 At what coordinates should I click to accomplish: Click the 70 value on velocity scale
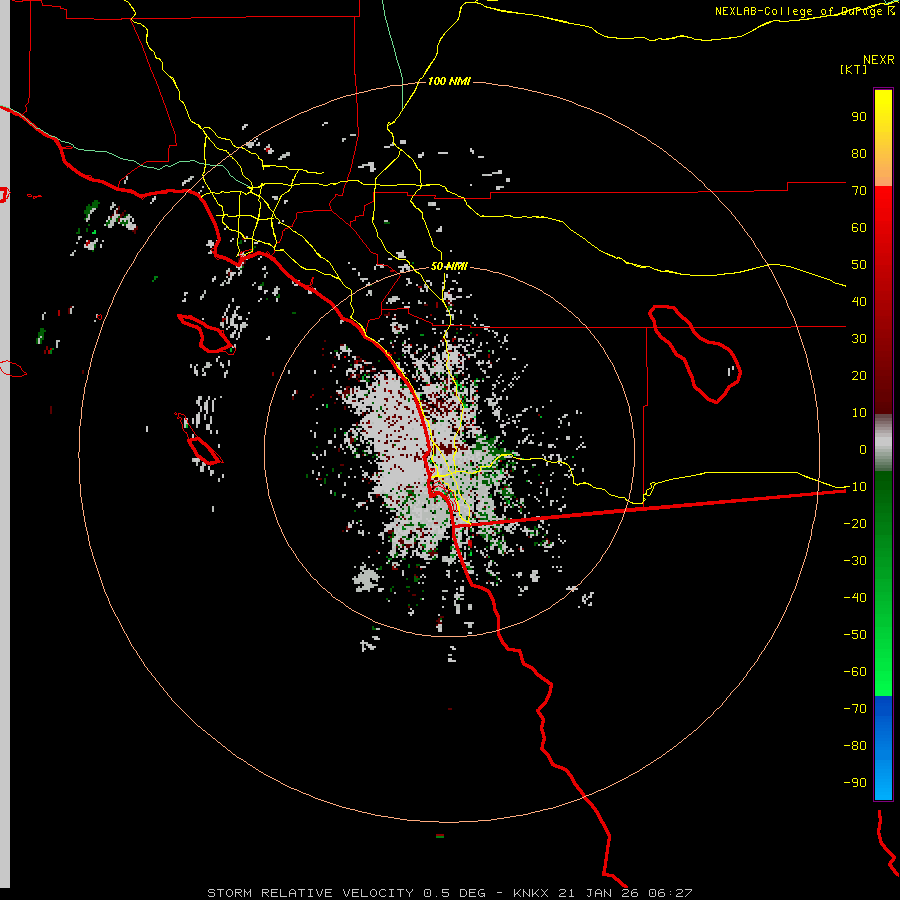point(859,191)
